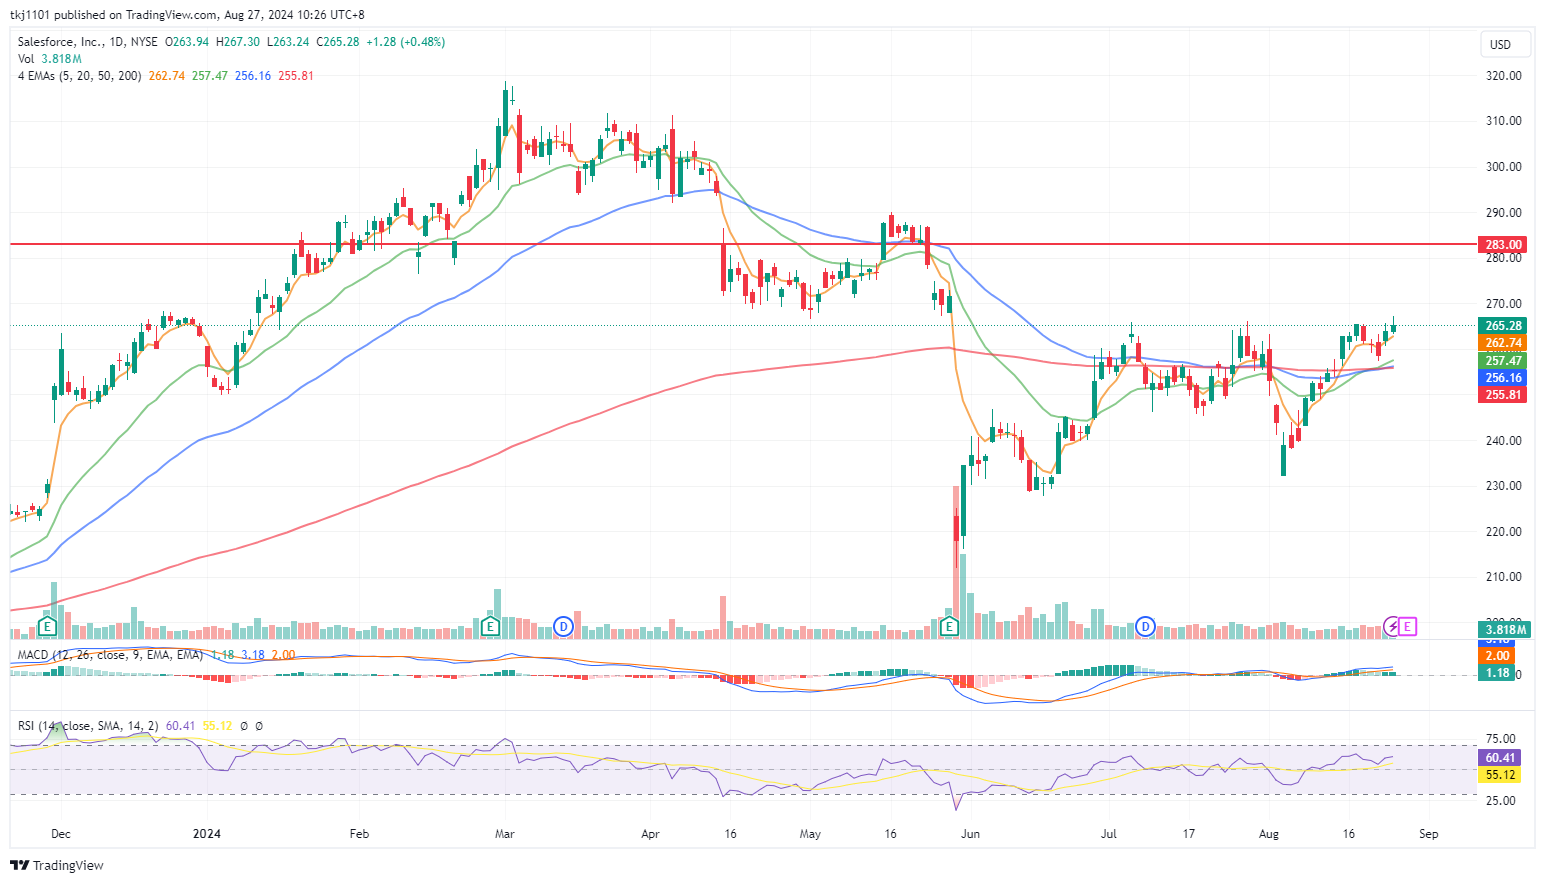Viewport: 1545px width, 883px height.
Task: Click the purple 60.41 RSI value label
Action: pos(1500,757)
